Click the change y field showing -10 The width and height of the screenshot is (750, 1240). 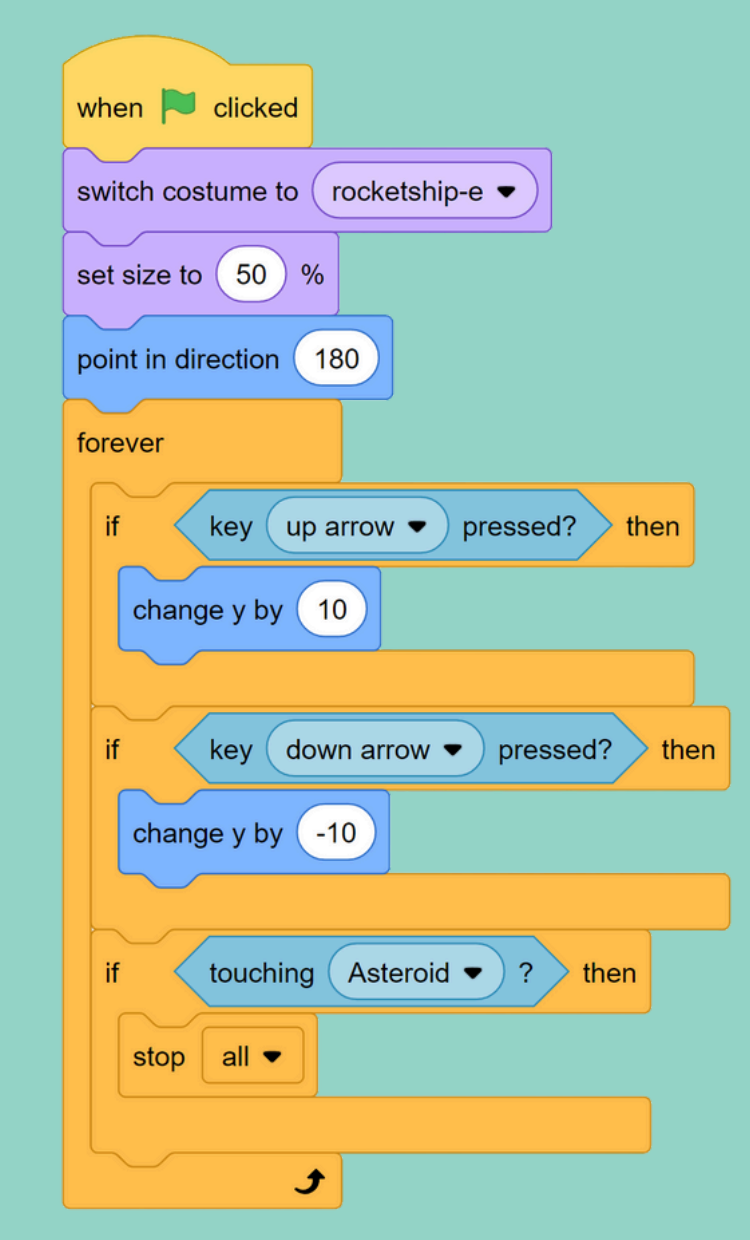click(335, 833)
